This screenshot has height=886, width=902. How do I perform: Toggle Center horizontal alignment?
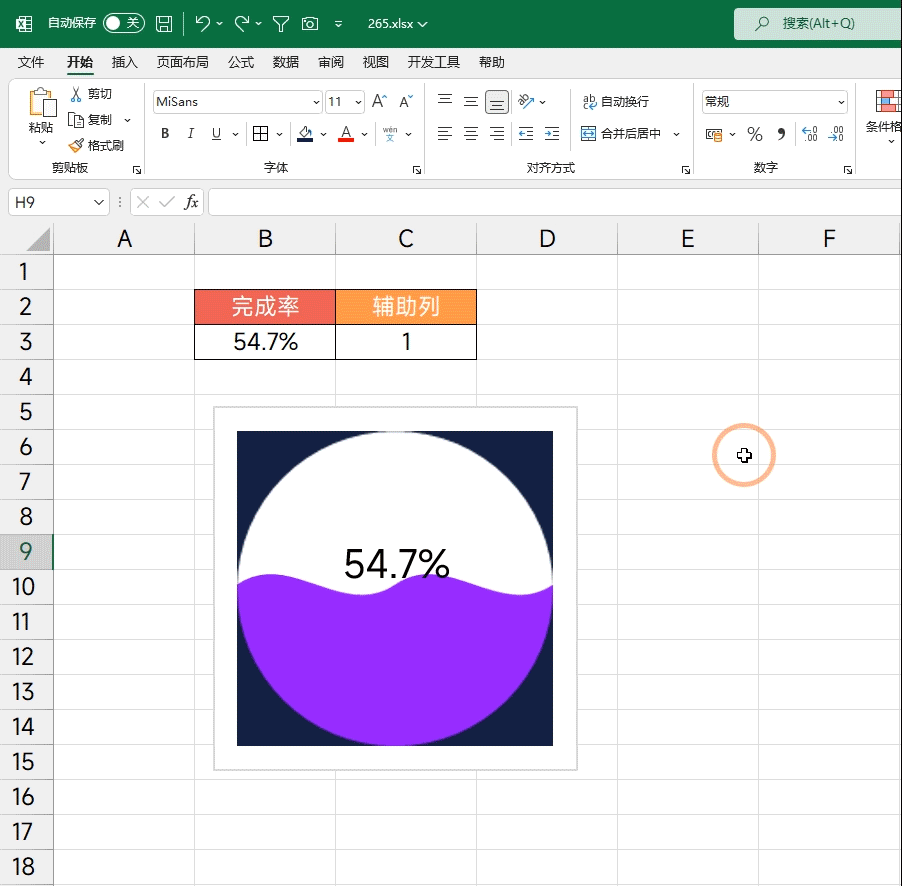tap(471, 133)
